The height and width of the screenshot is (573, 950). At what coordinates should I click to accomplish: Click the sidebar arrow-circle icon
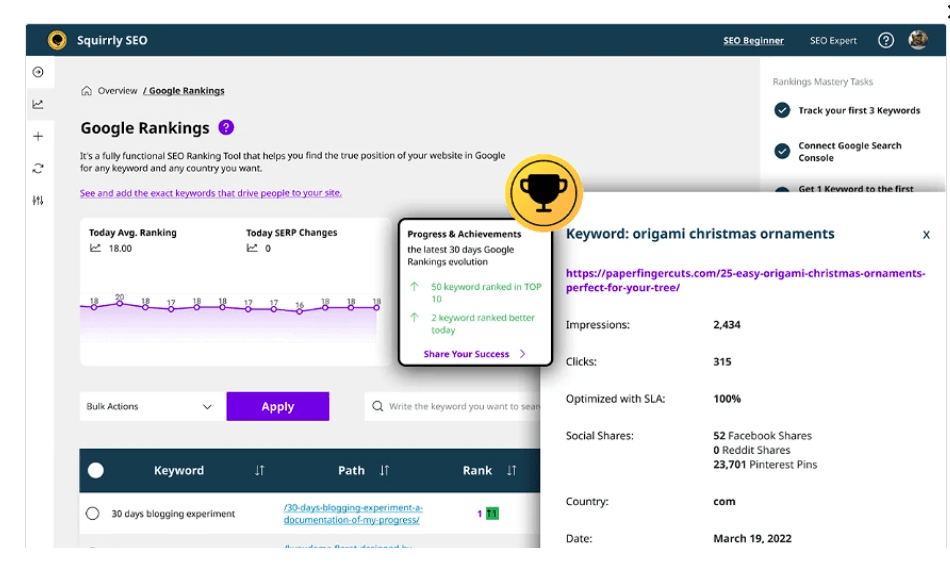38,72
